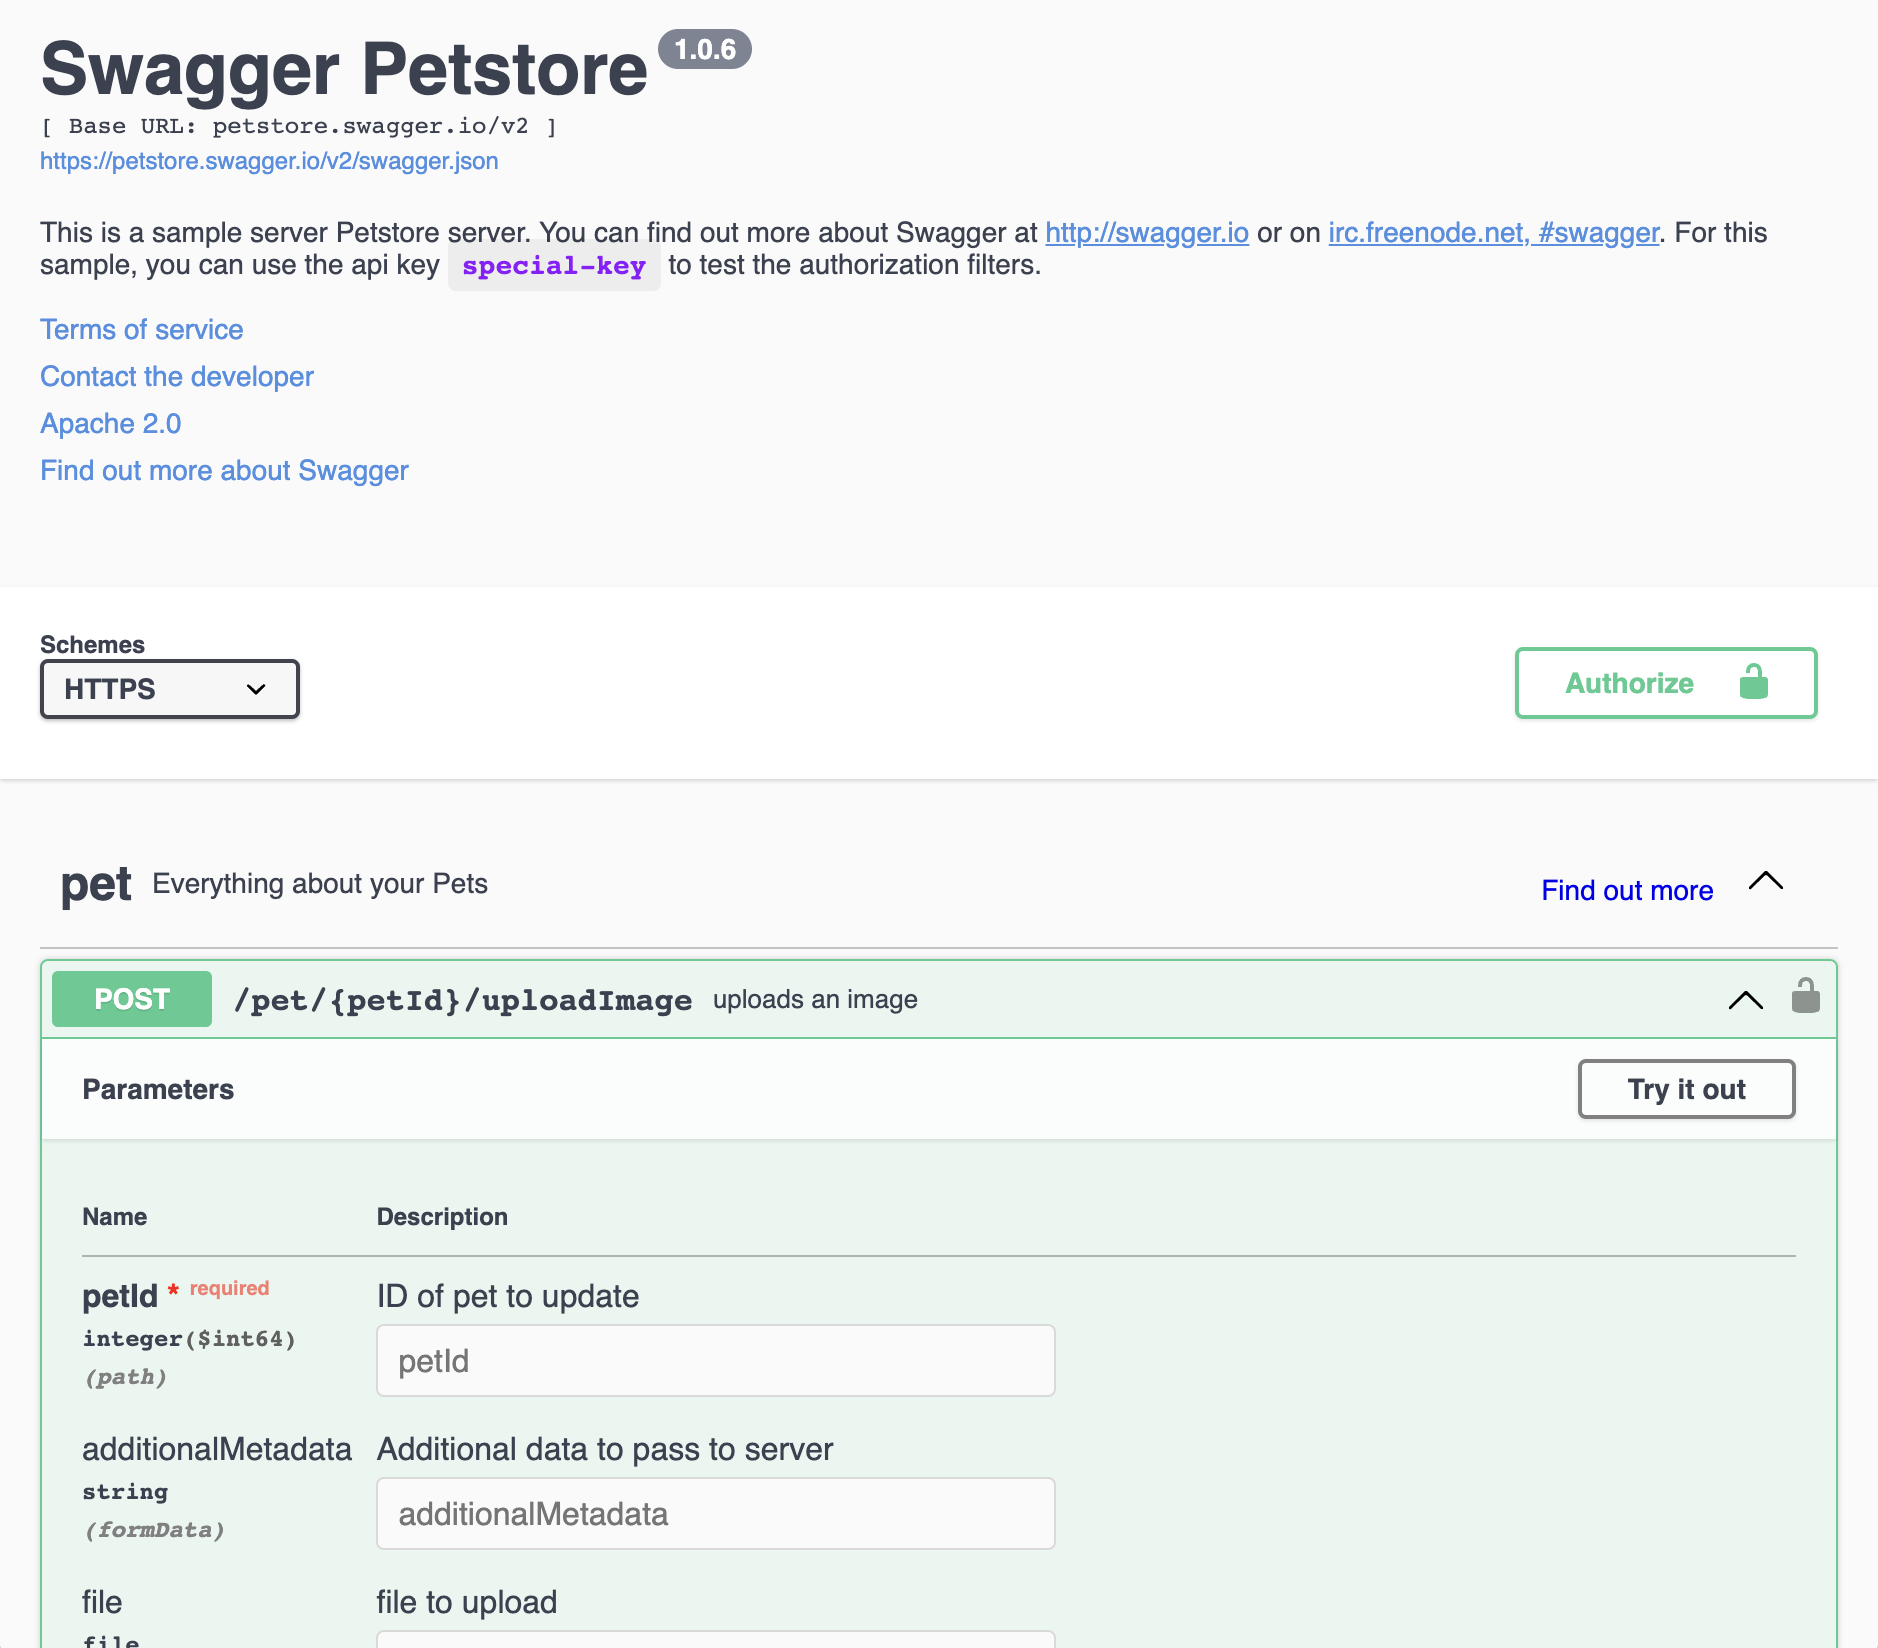Click the red 'required' label

pyautogui.click(x=229, y=1288)
